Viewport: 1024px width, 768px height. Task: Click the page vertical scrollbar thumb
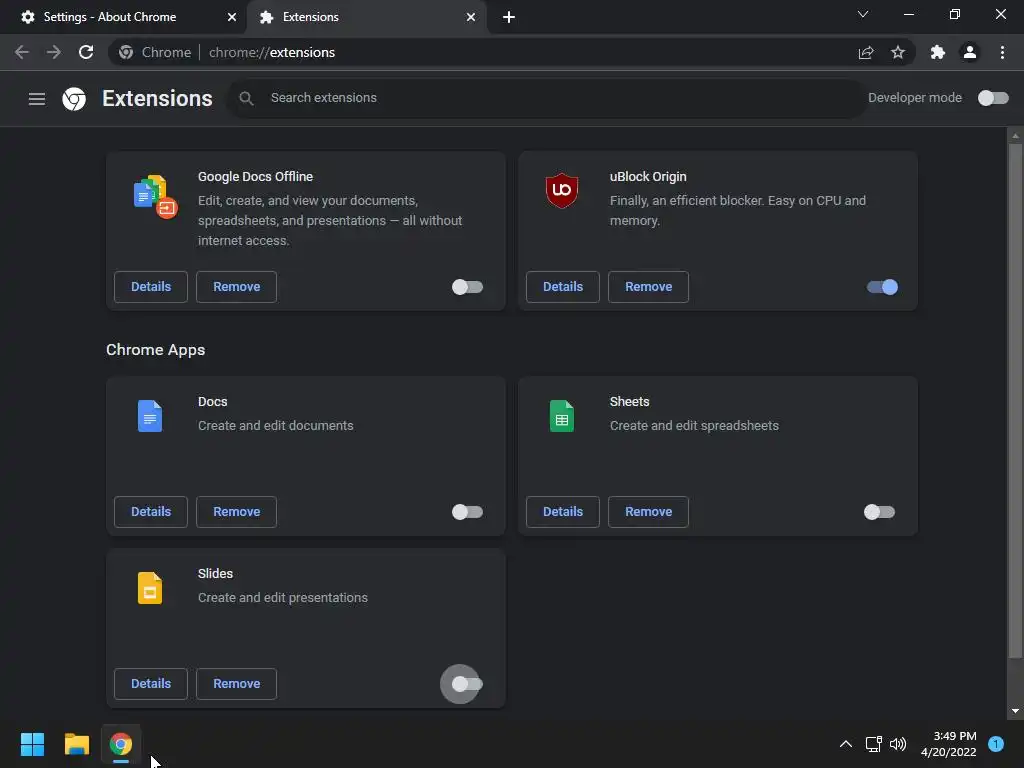(1015, 400)
